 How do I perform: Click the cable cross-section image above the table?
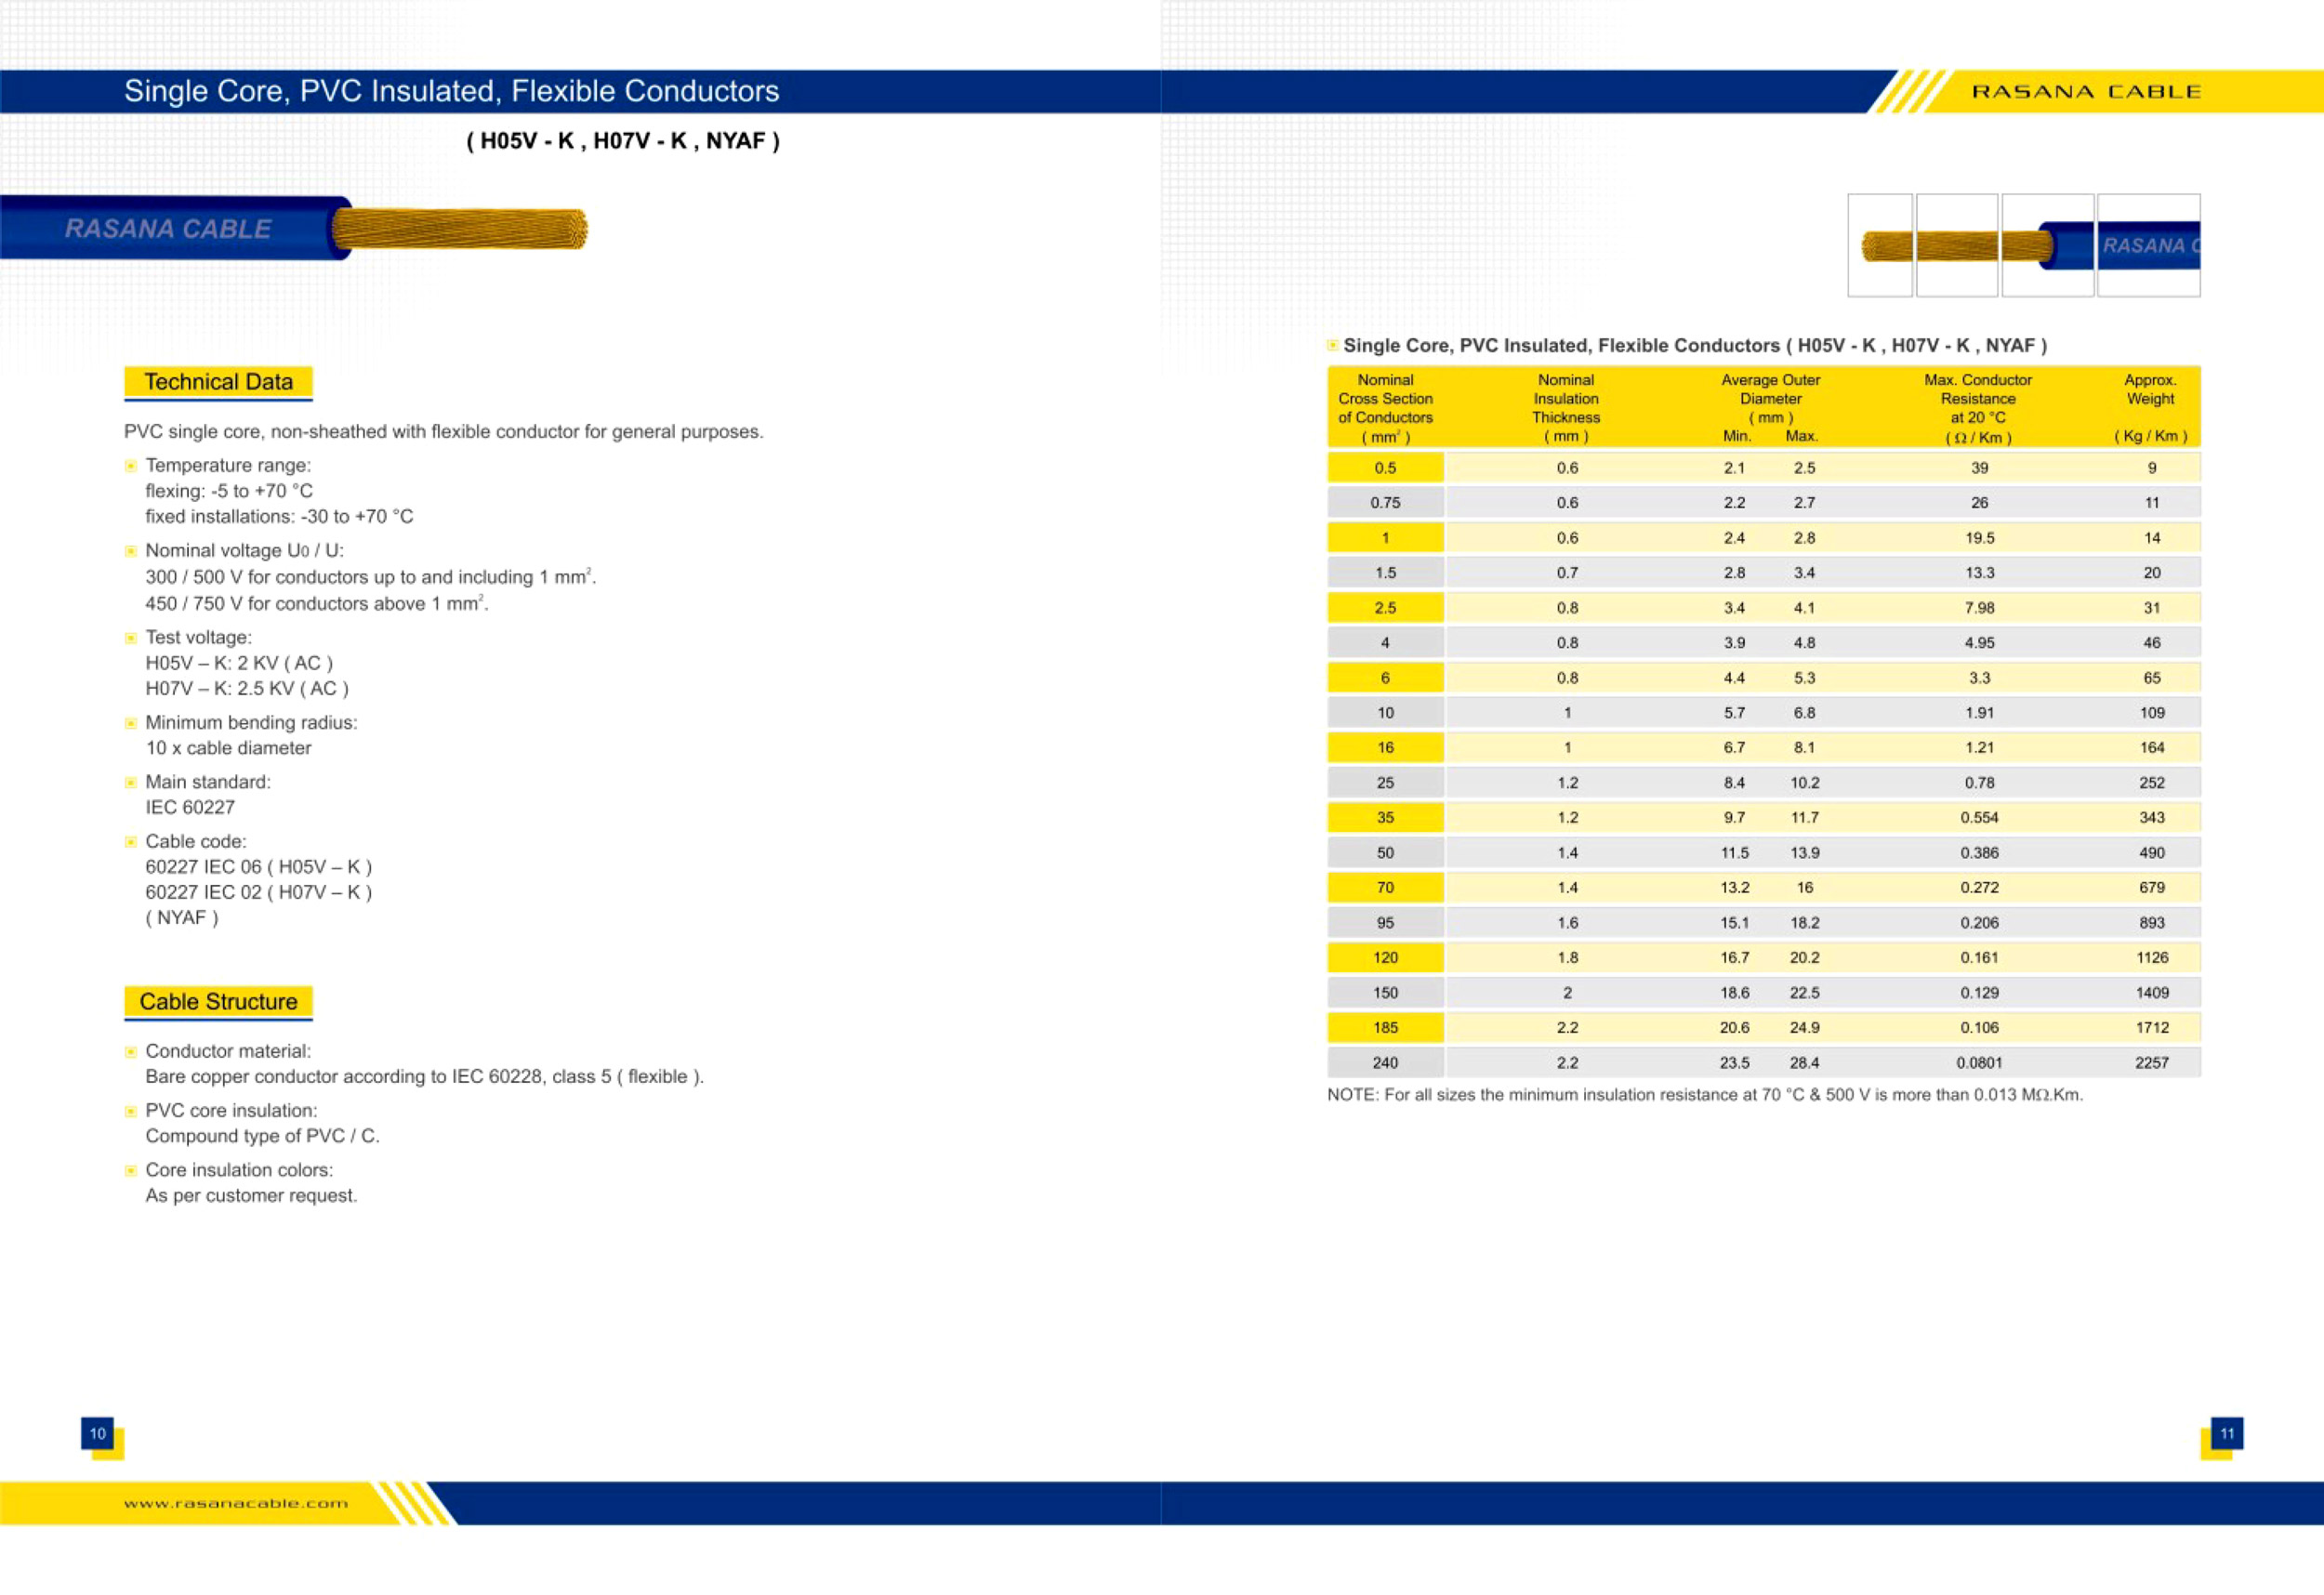2024,245
